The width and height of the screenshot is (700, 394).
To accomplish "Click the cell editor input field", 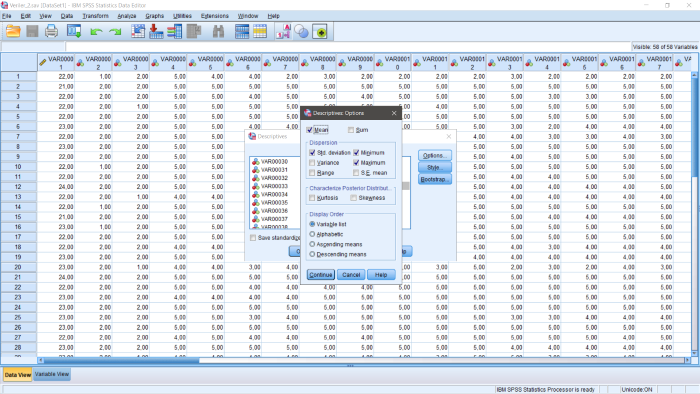I will coord(348,46).
